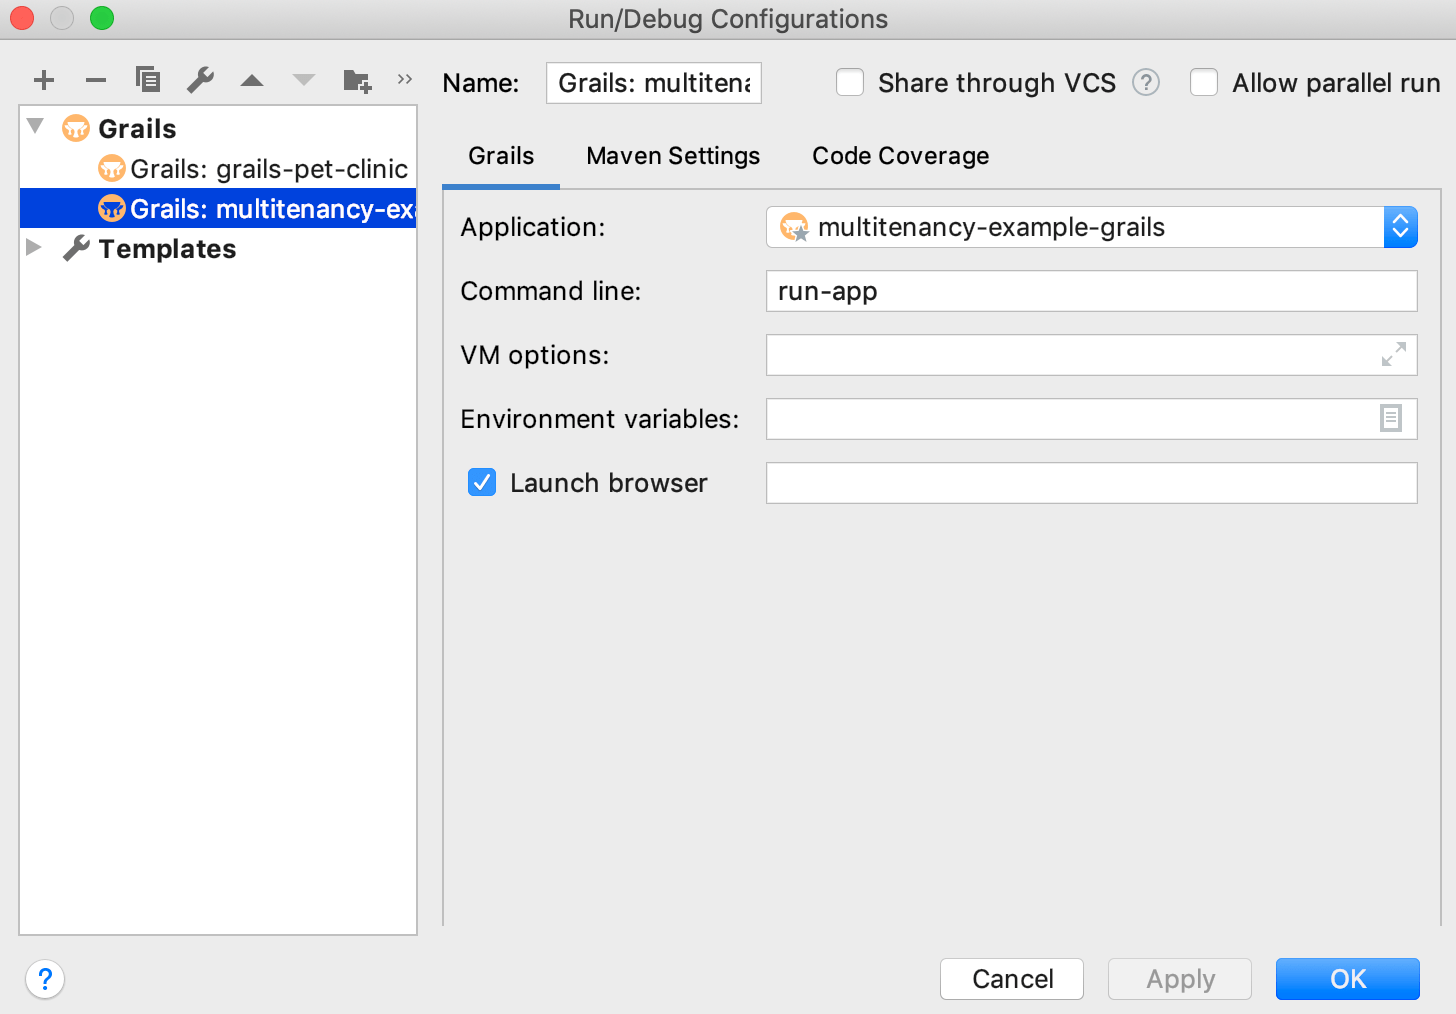The image size is (1456, 1014).
Task: Open dialog help with the question mark button
Action: coord(45,979)
